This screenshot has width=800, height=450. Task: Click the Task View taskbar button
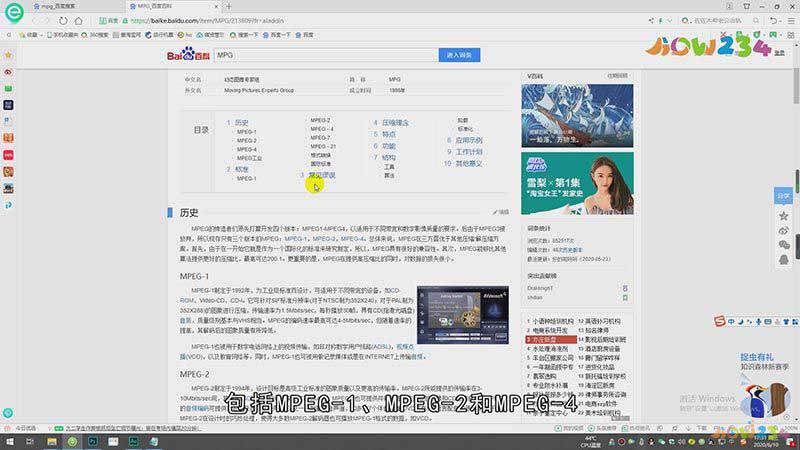click(x=30, y=442)
